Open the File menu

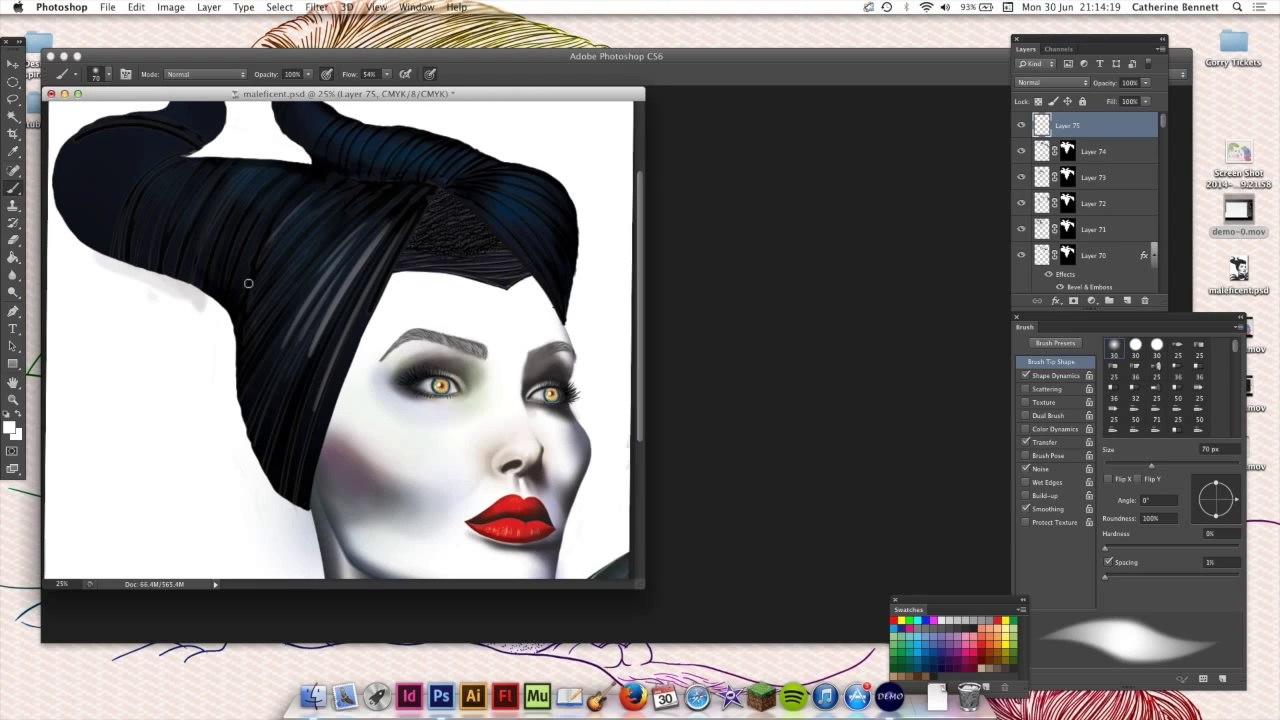[x=107, y=7]
